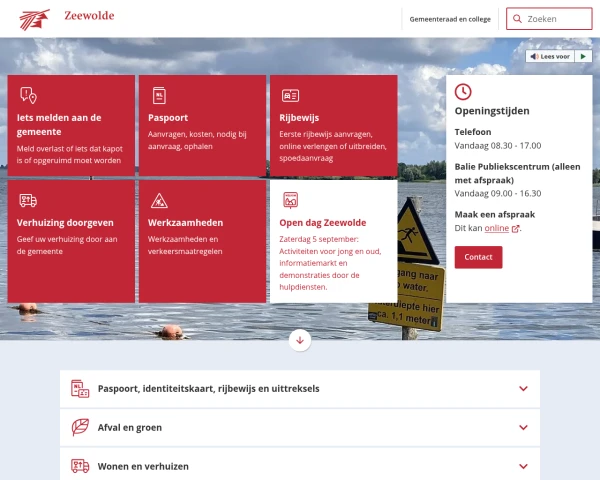This screenshot has width=600, height=480.
Task: Click the moving truck icon on Verhuizing tile
Action: click(28, 200)
